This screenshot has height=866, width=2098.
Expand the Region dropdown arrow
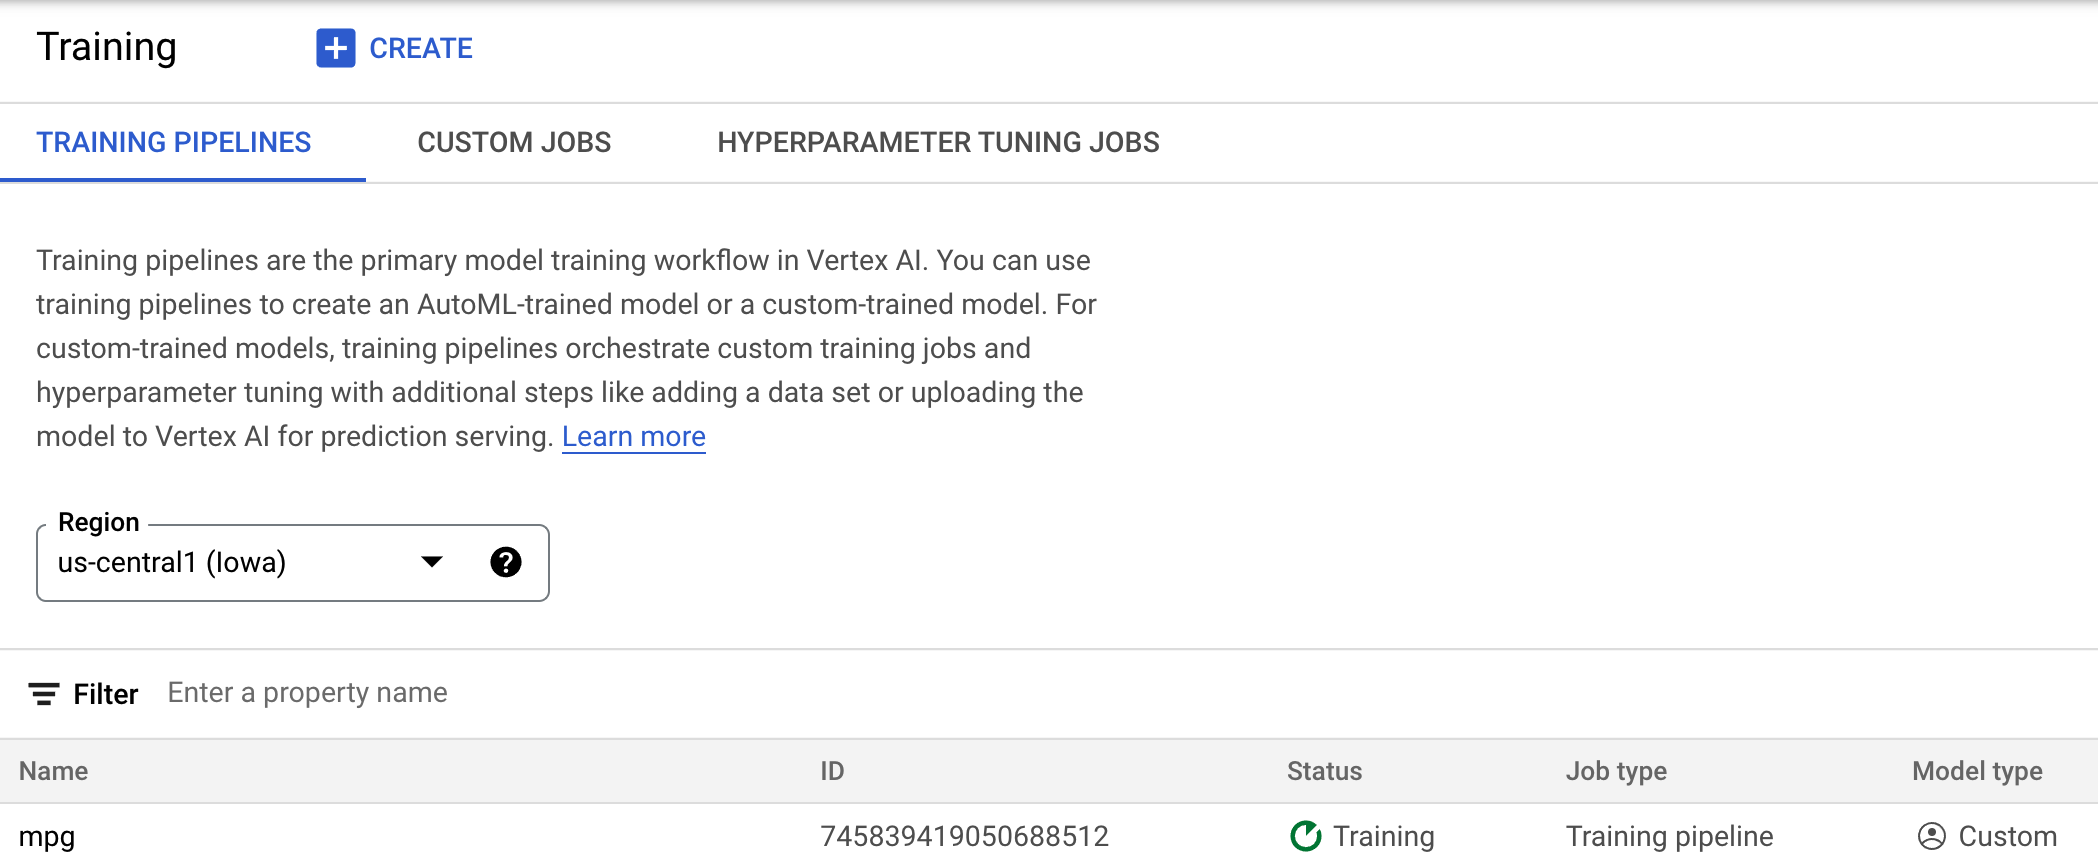[x=432, y=562]
